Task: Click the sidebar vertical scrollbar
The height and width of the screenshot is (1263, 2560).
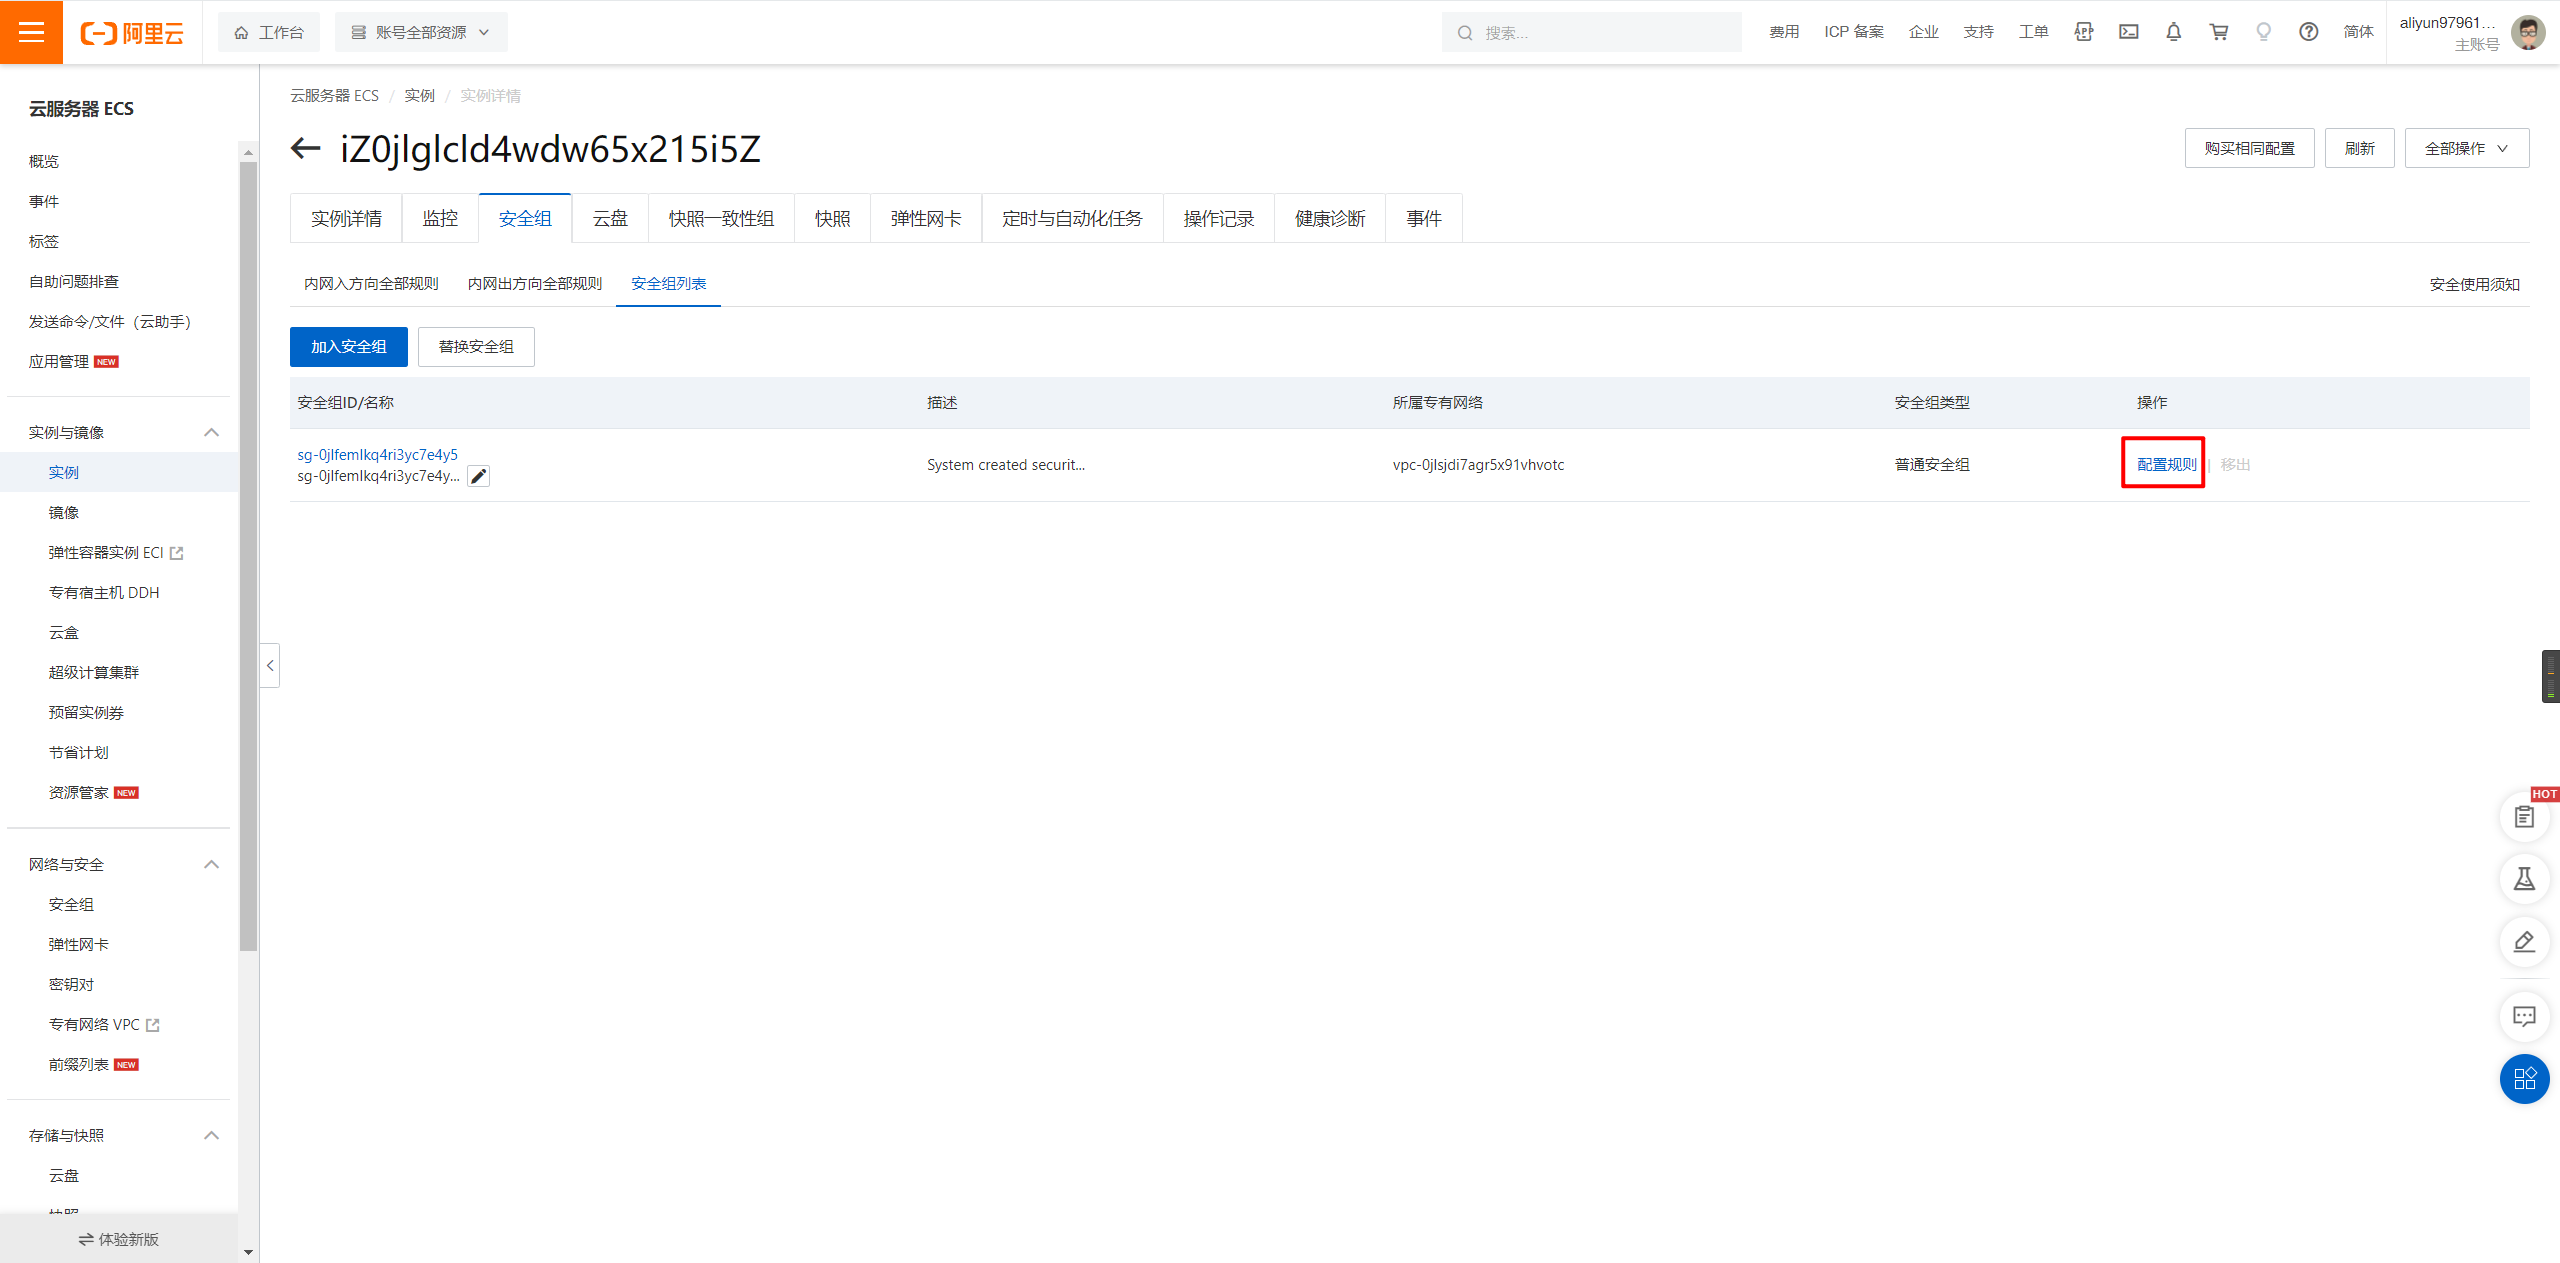Action: 248,556
